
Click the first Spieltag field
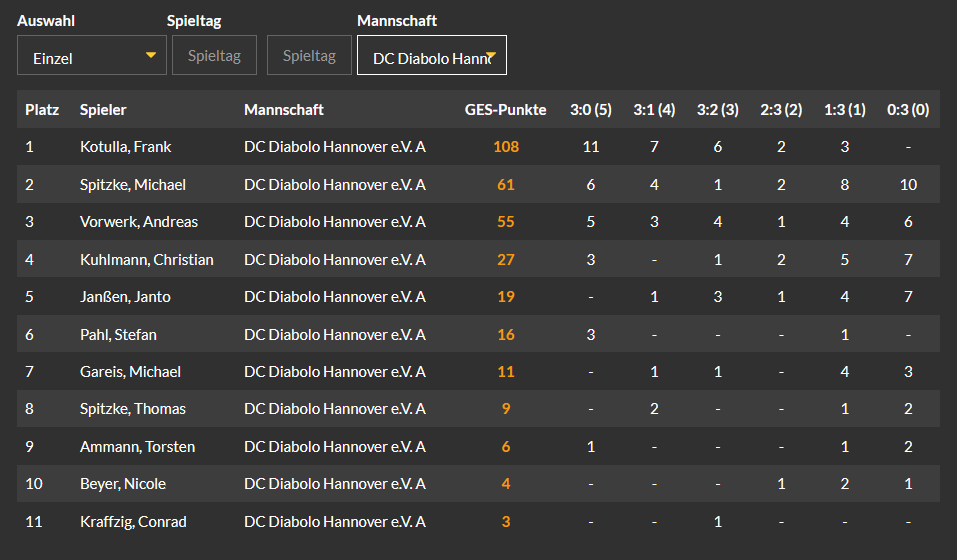[214, 55]
